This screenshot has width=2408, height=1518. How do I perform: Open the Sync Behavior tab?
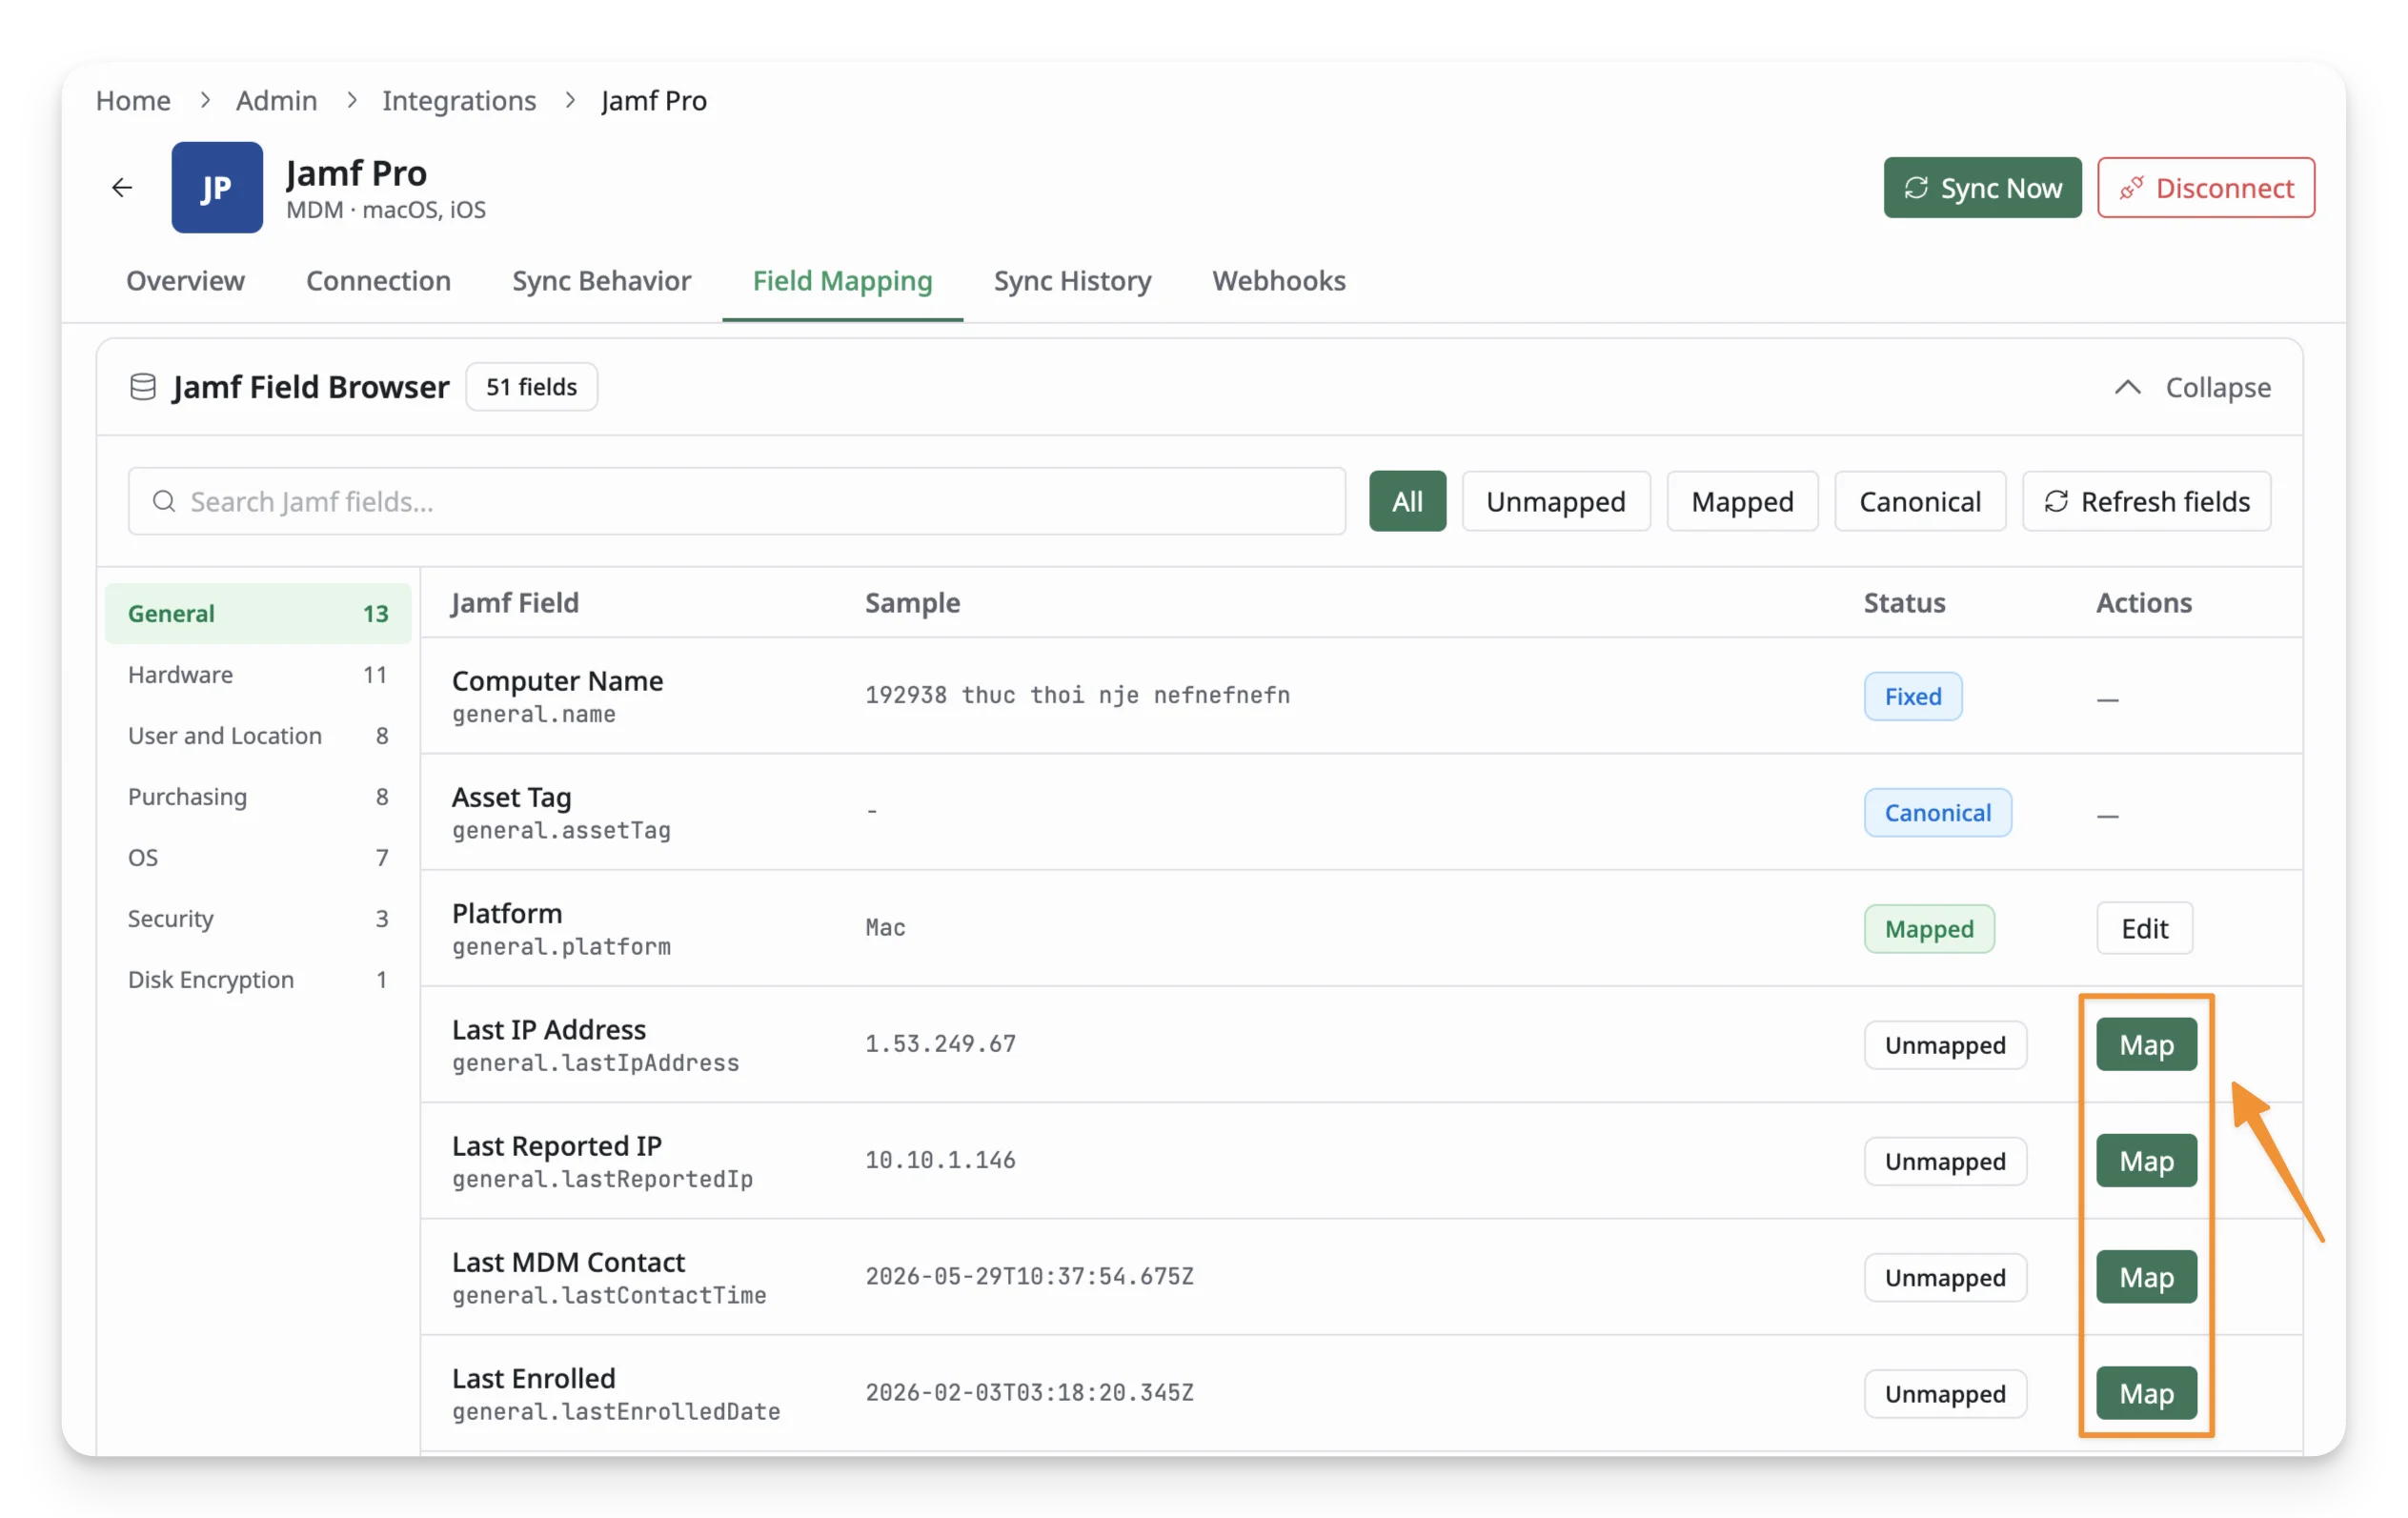click(601, 280)
